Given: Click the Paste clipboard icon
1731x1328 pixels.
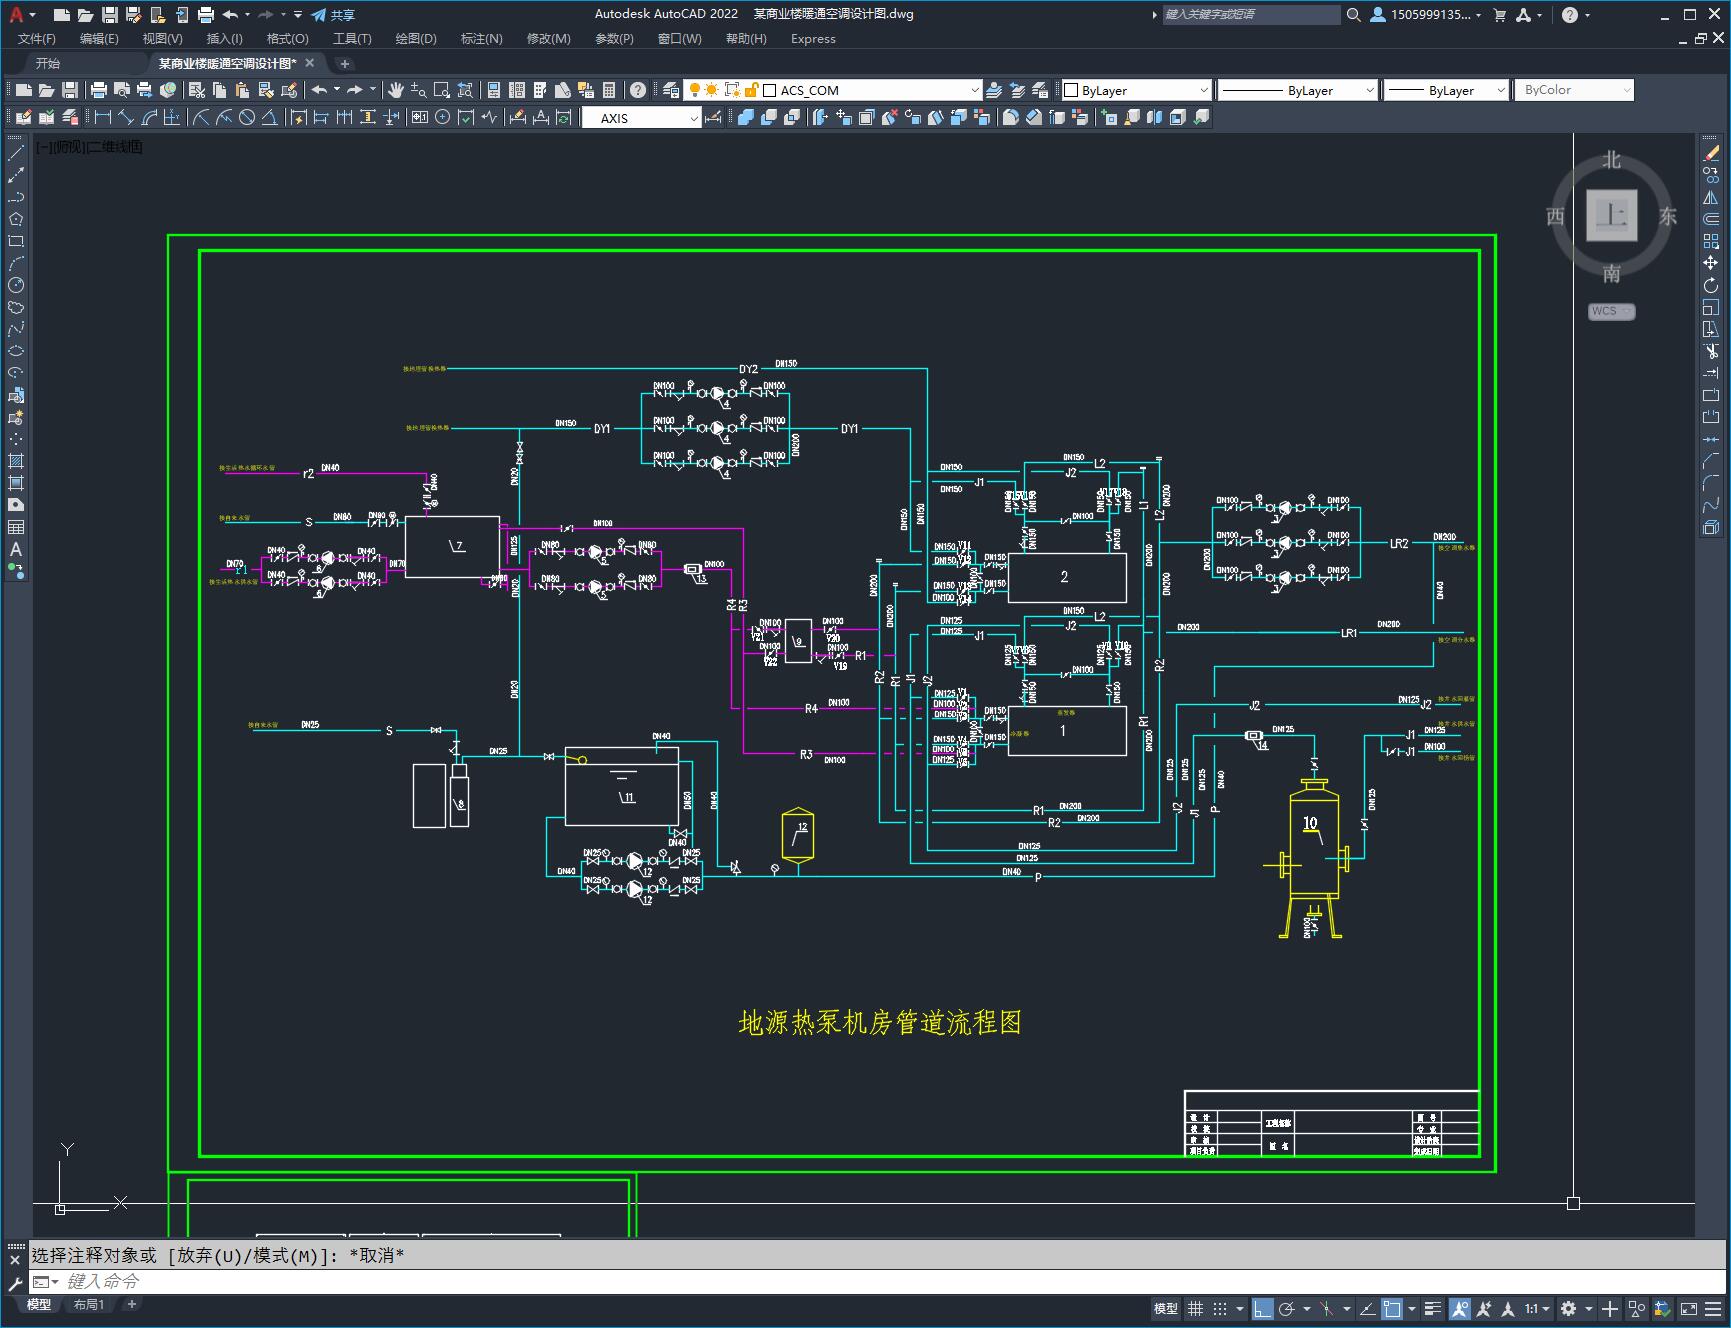Looking at the screenshot, I should pyautogui.click(x=242, y=90).
